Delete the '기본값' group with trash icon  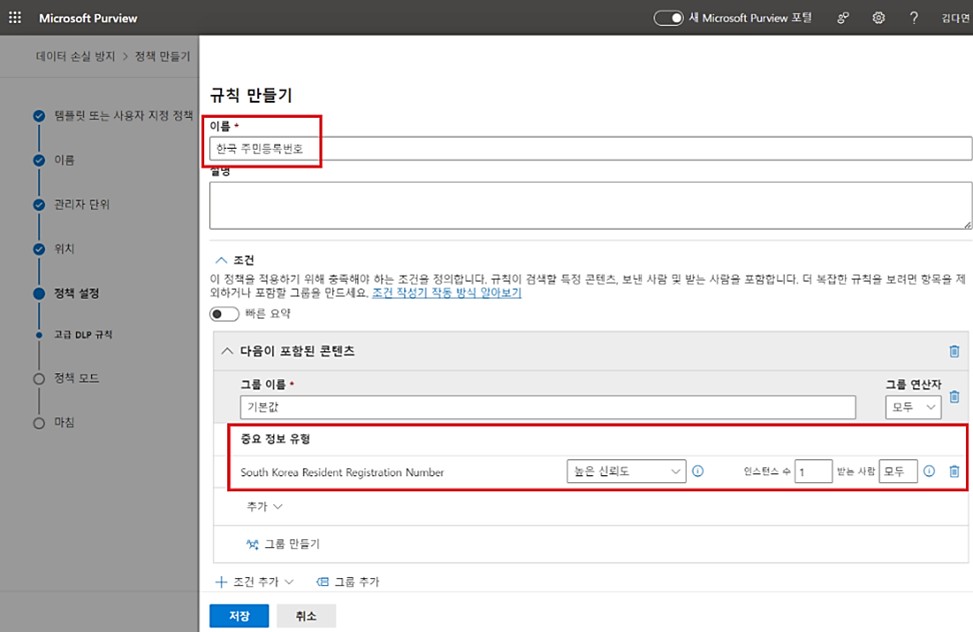[x=954, y=397]
